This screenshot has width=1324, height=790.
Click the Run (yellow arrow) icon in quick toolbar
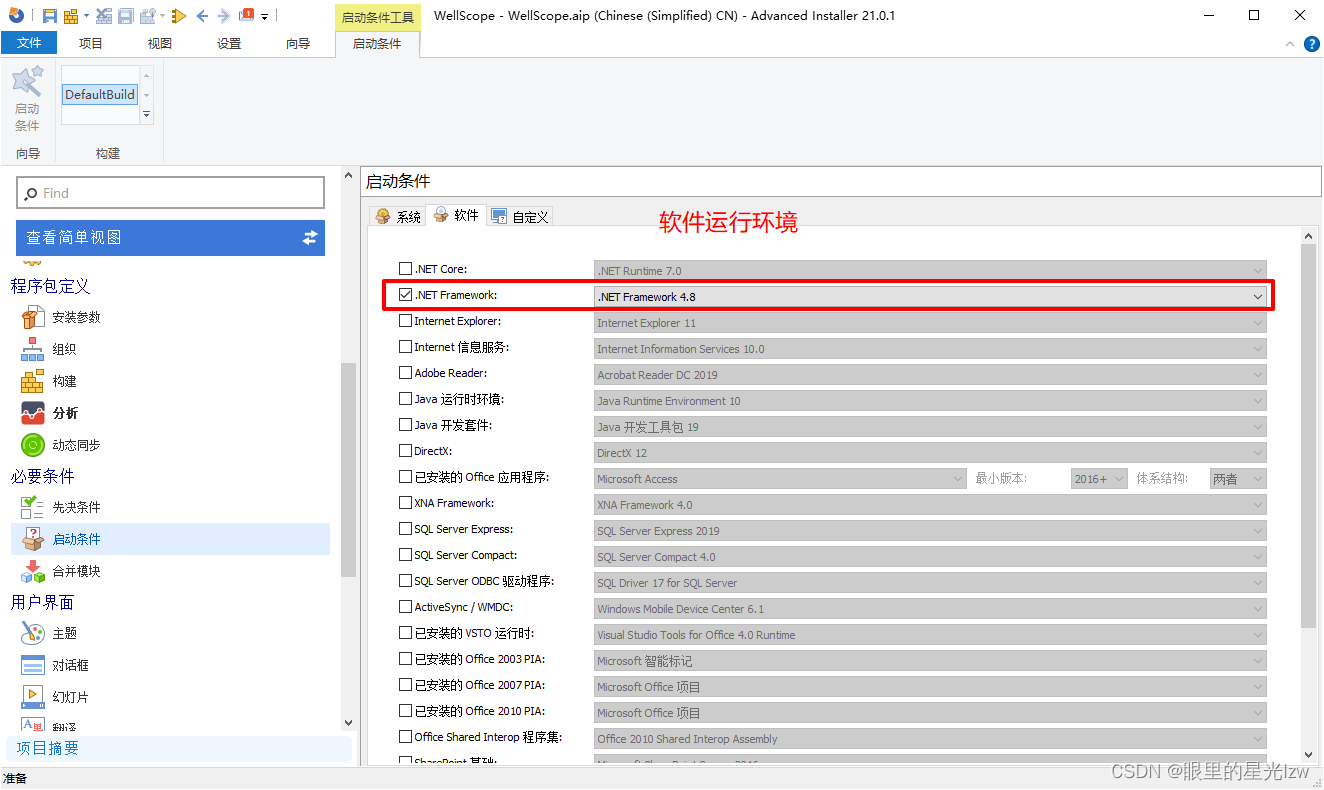[x=179, y=15]
